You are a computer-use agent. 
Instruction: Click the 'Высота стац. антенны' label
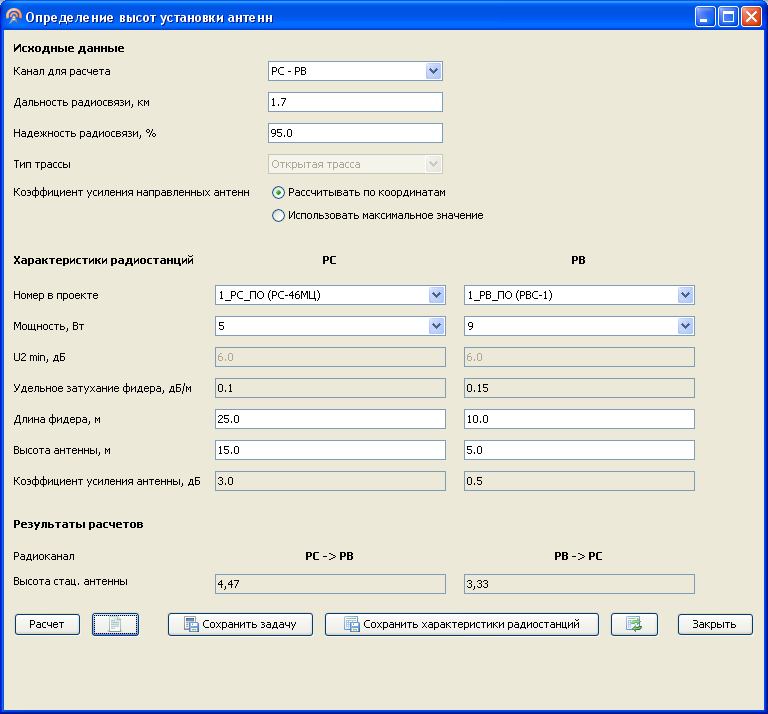(x=70, y=582)
